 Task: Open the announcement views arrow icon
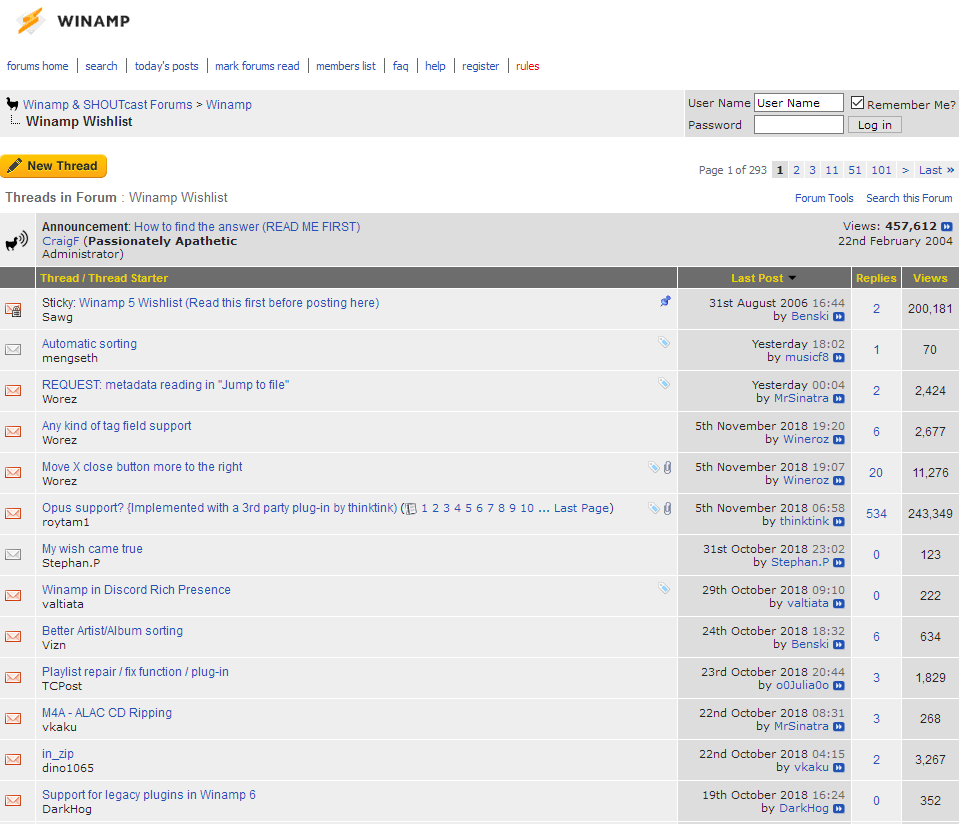click(947, 227)
